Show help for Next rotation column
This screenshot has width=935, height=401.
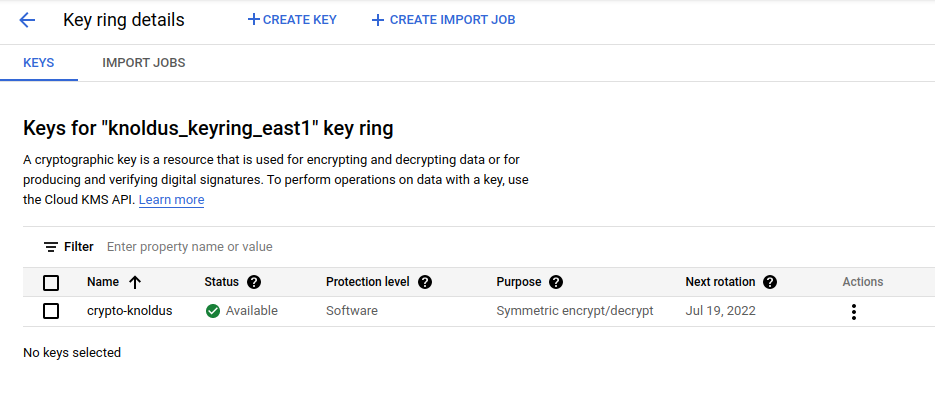(770, 282)
